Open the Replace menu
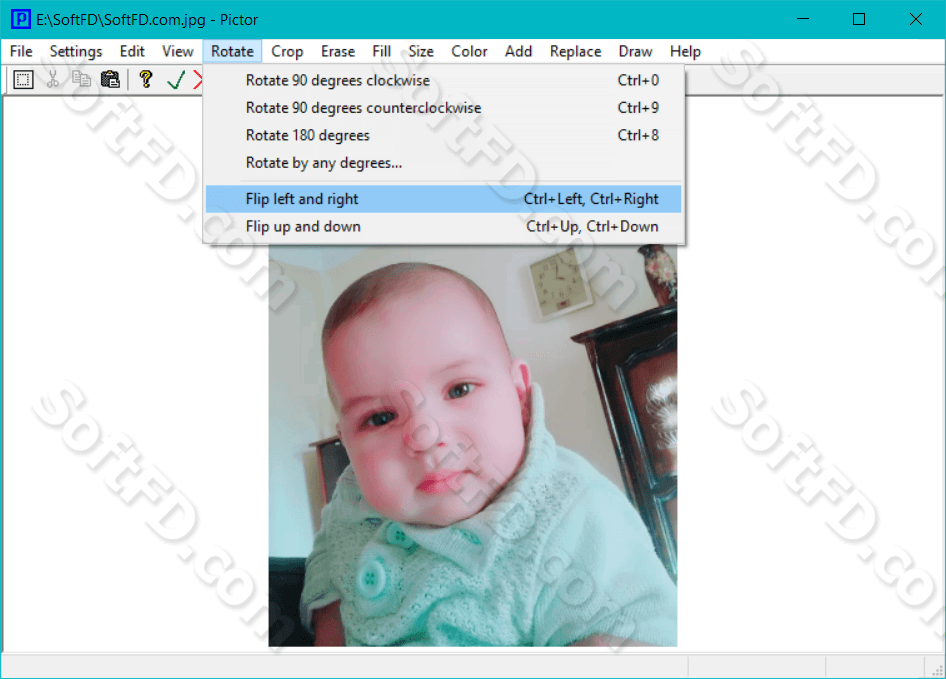This screenshot has width=946, height=679. point(576,51)
